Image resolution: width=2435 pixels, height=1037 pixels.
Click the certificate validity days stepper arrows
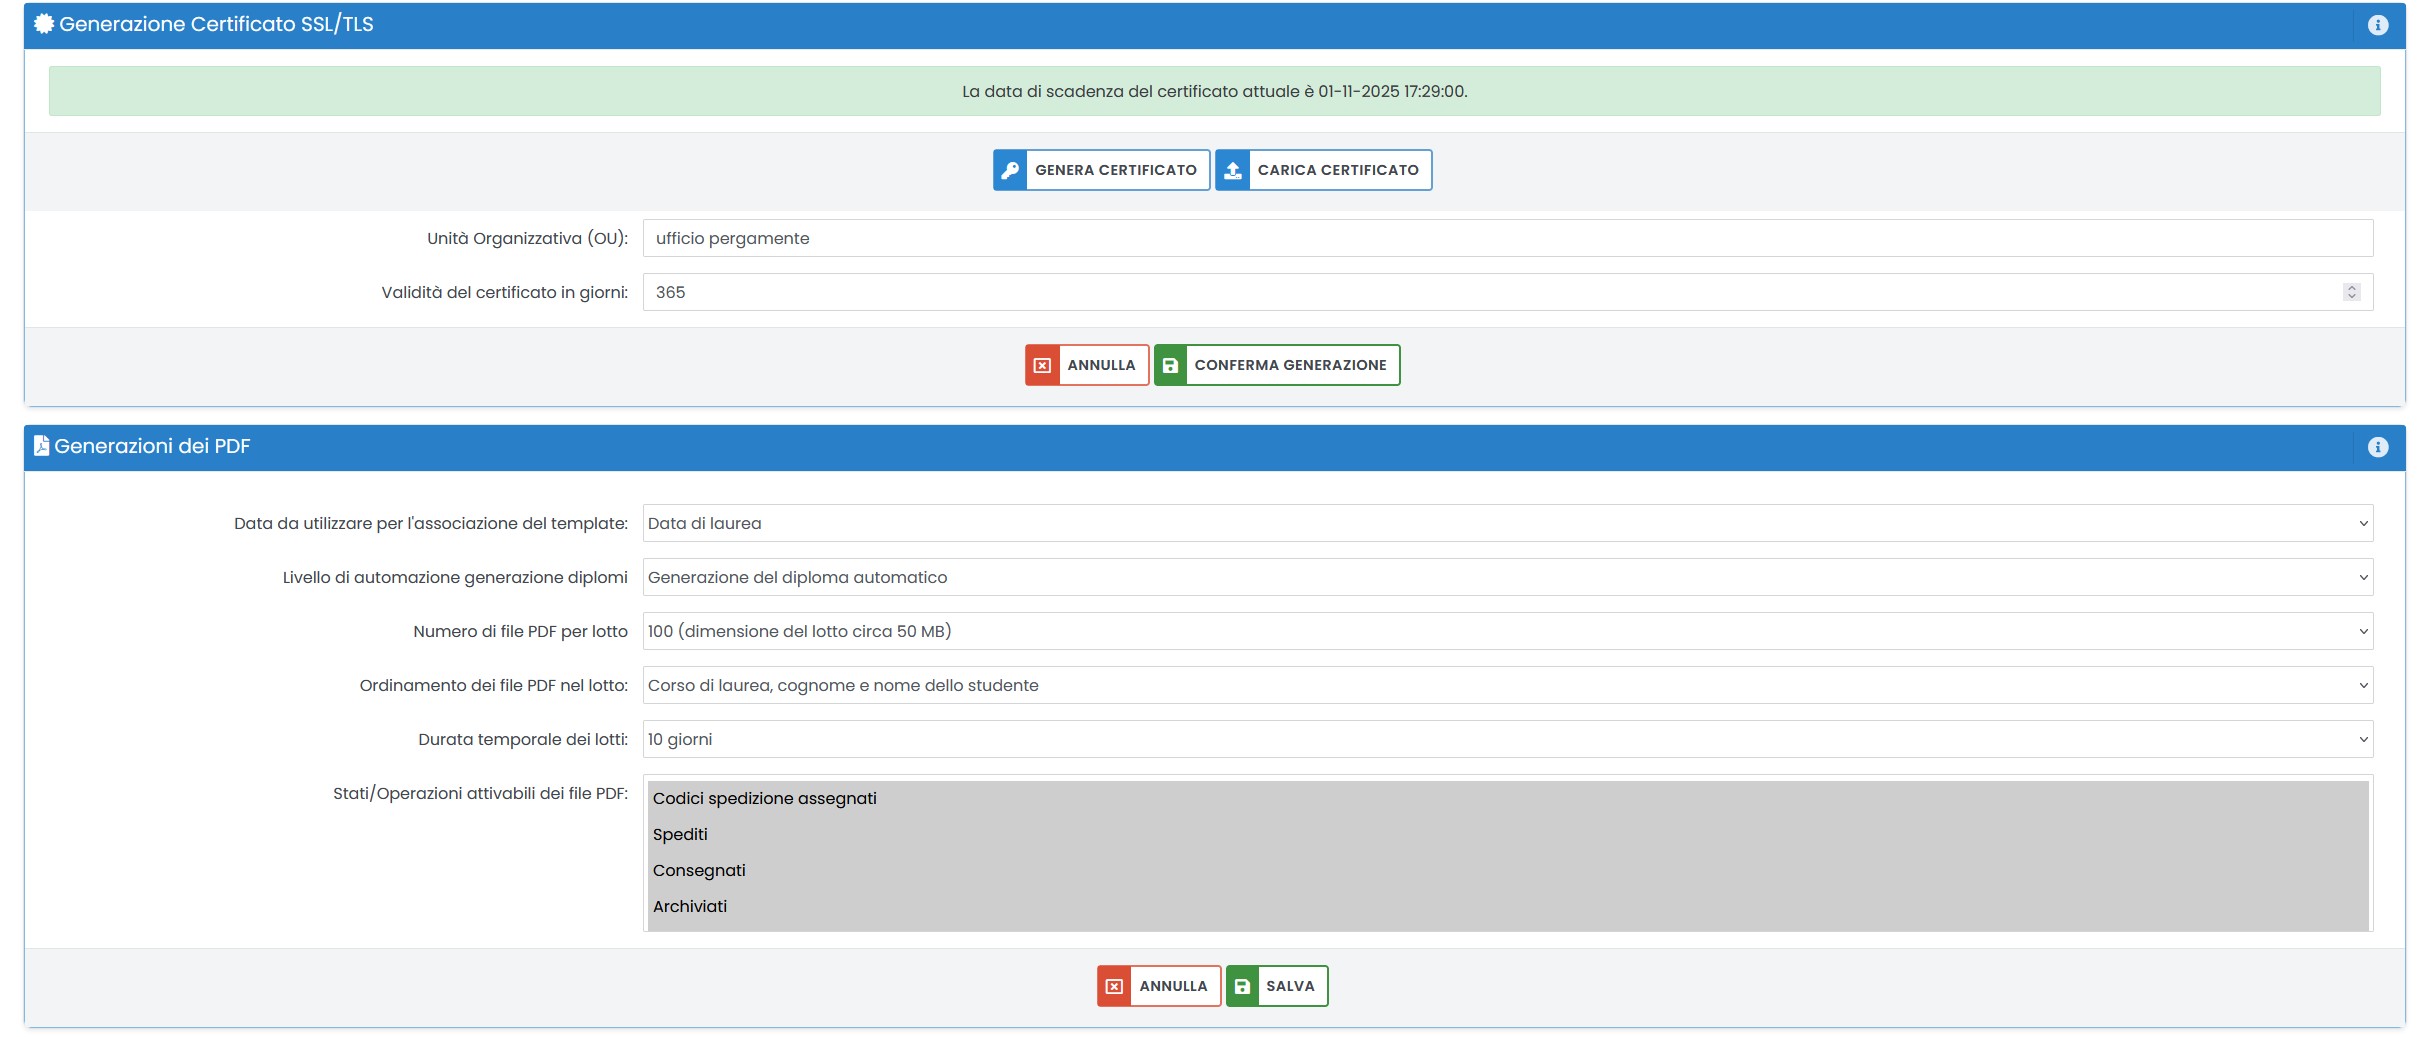(2351, 292)
